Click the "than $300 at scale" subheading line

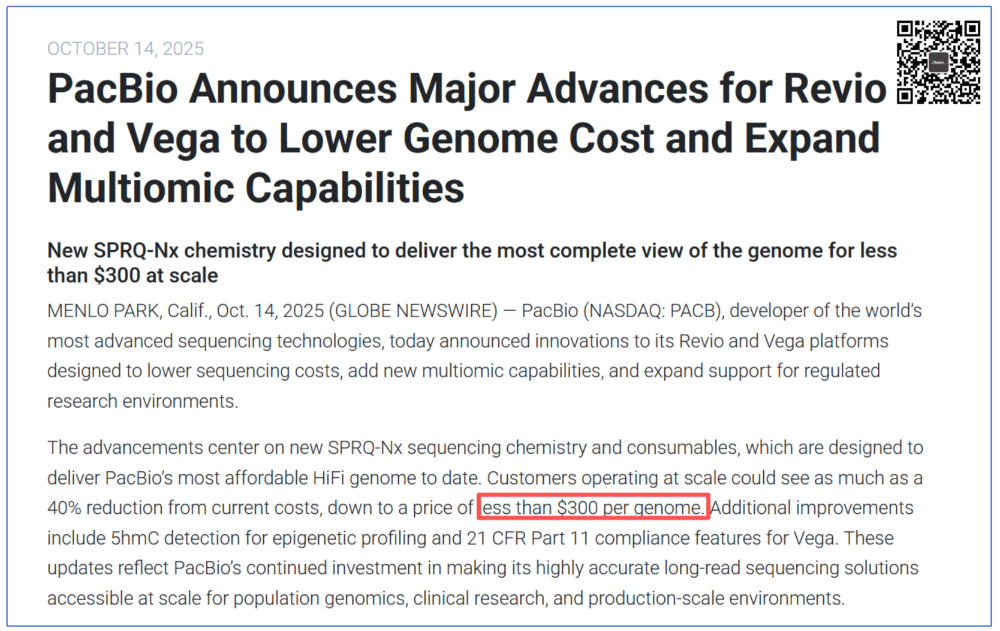[x=133, y=275]
